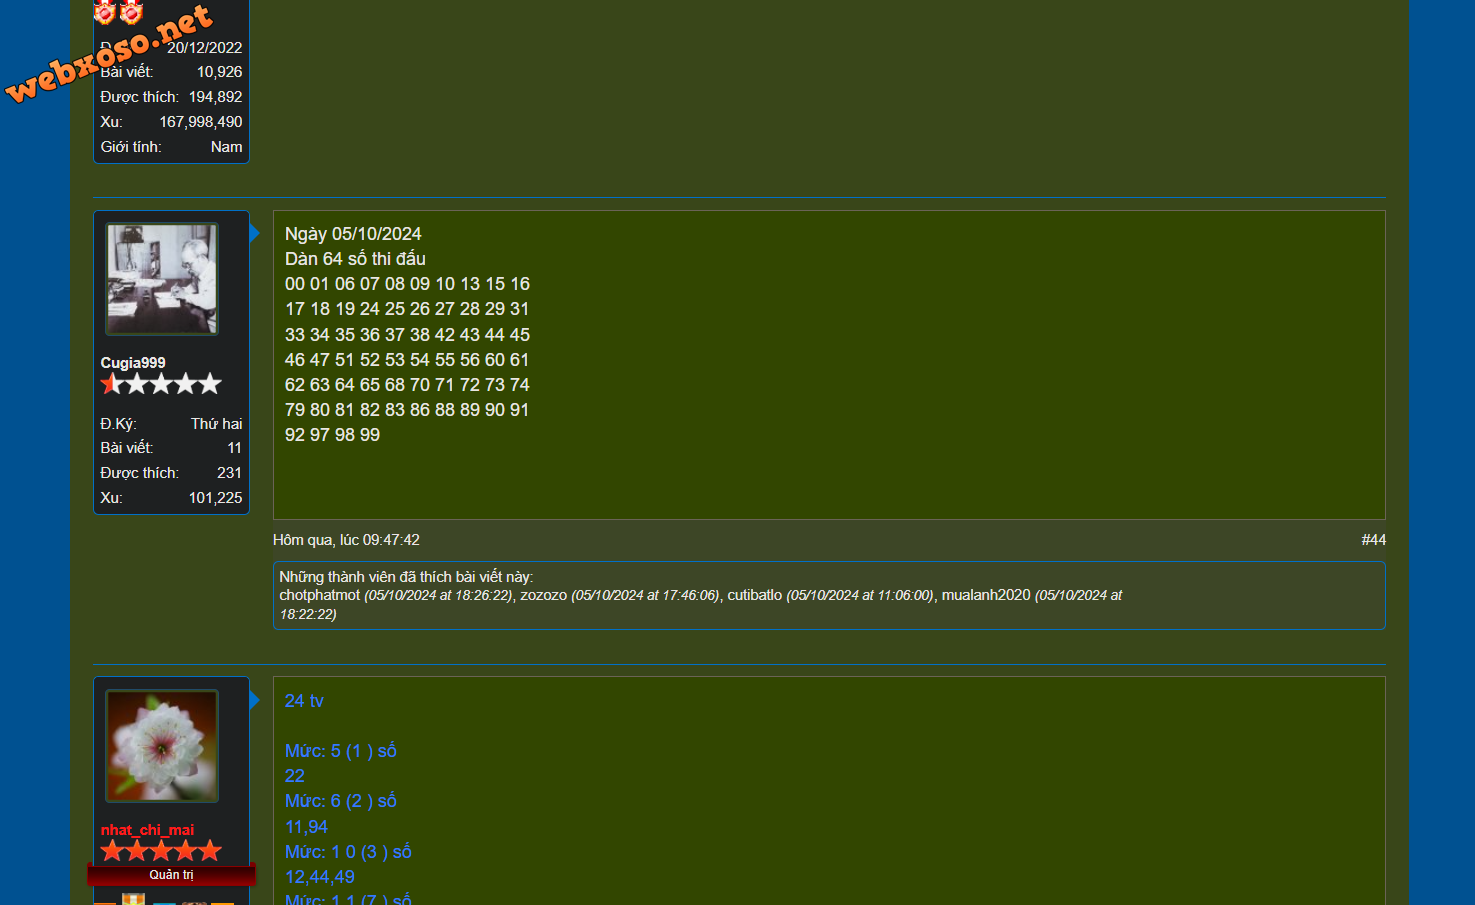
Task: Click Cugia999's star rating icons
Action: pos(161,384)
